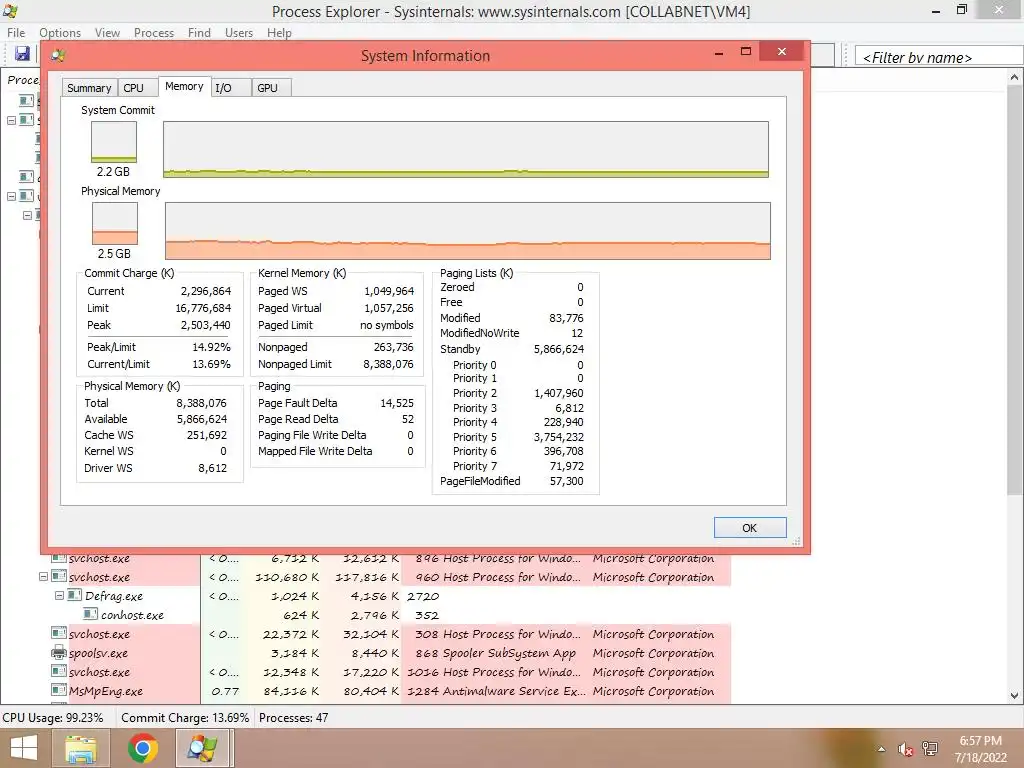Click the CPU Usage 99.23% status text
1024x768 pixels.
[53, 717]
